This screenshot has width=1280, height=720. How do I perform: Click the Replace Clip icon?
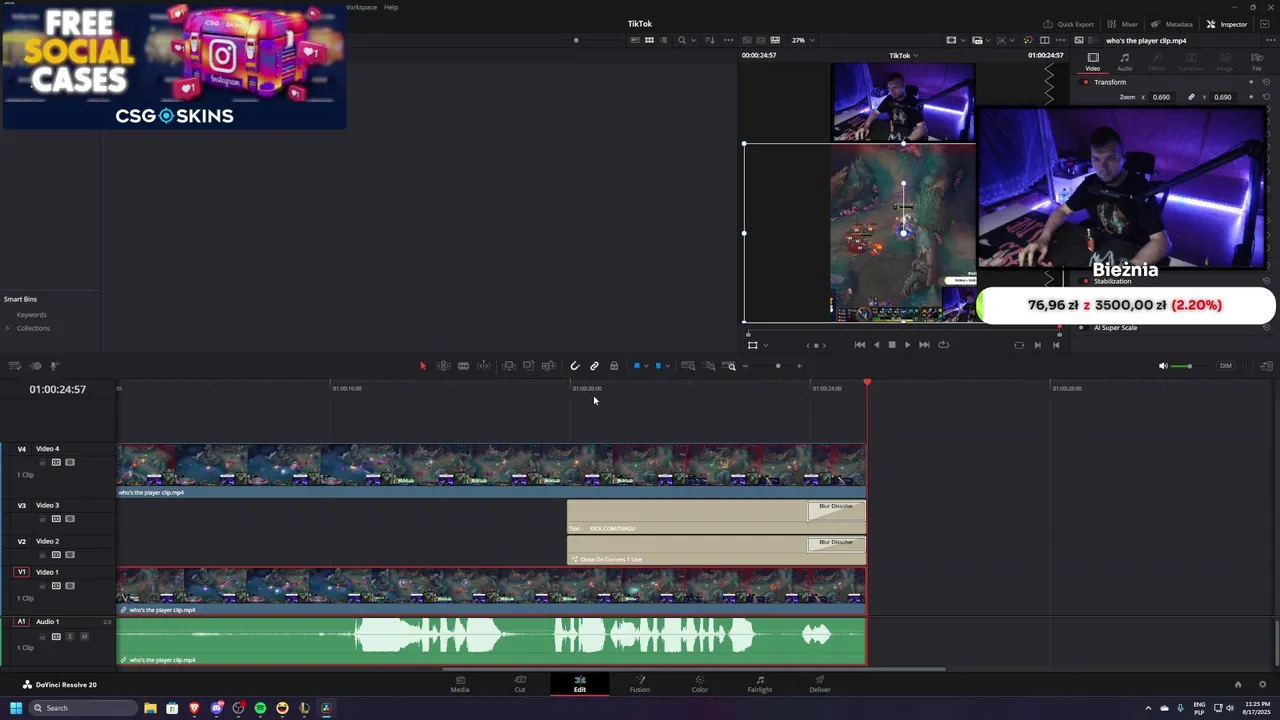pyautogui.click(x=548, y=366)
